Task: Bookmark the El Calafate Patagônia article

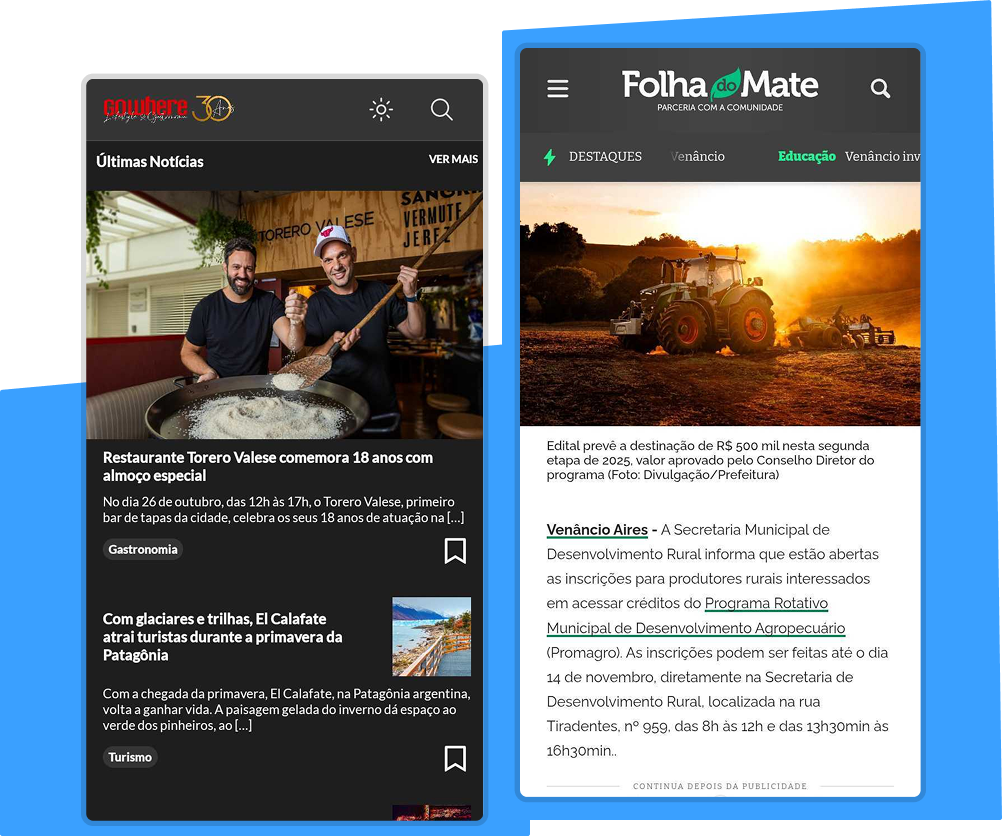Action: coord(455,759)
